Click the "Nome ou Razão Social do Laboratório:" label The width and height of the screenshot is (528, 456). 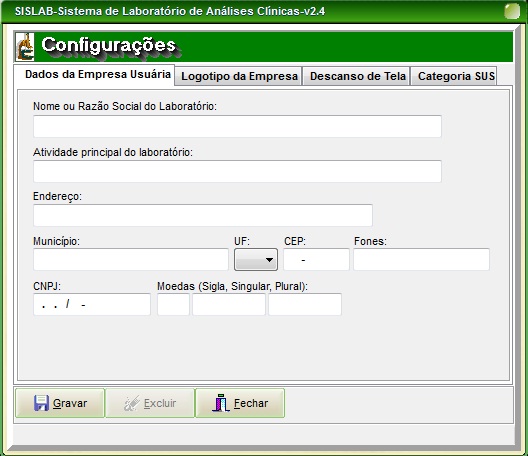click(x=125, y=106)
